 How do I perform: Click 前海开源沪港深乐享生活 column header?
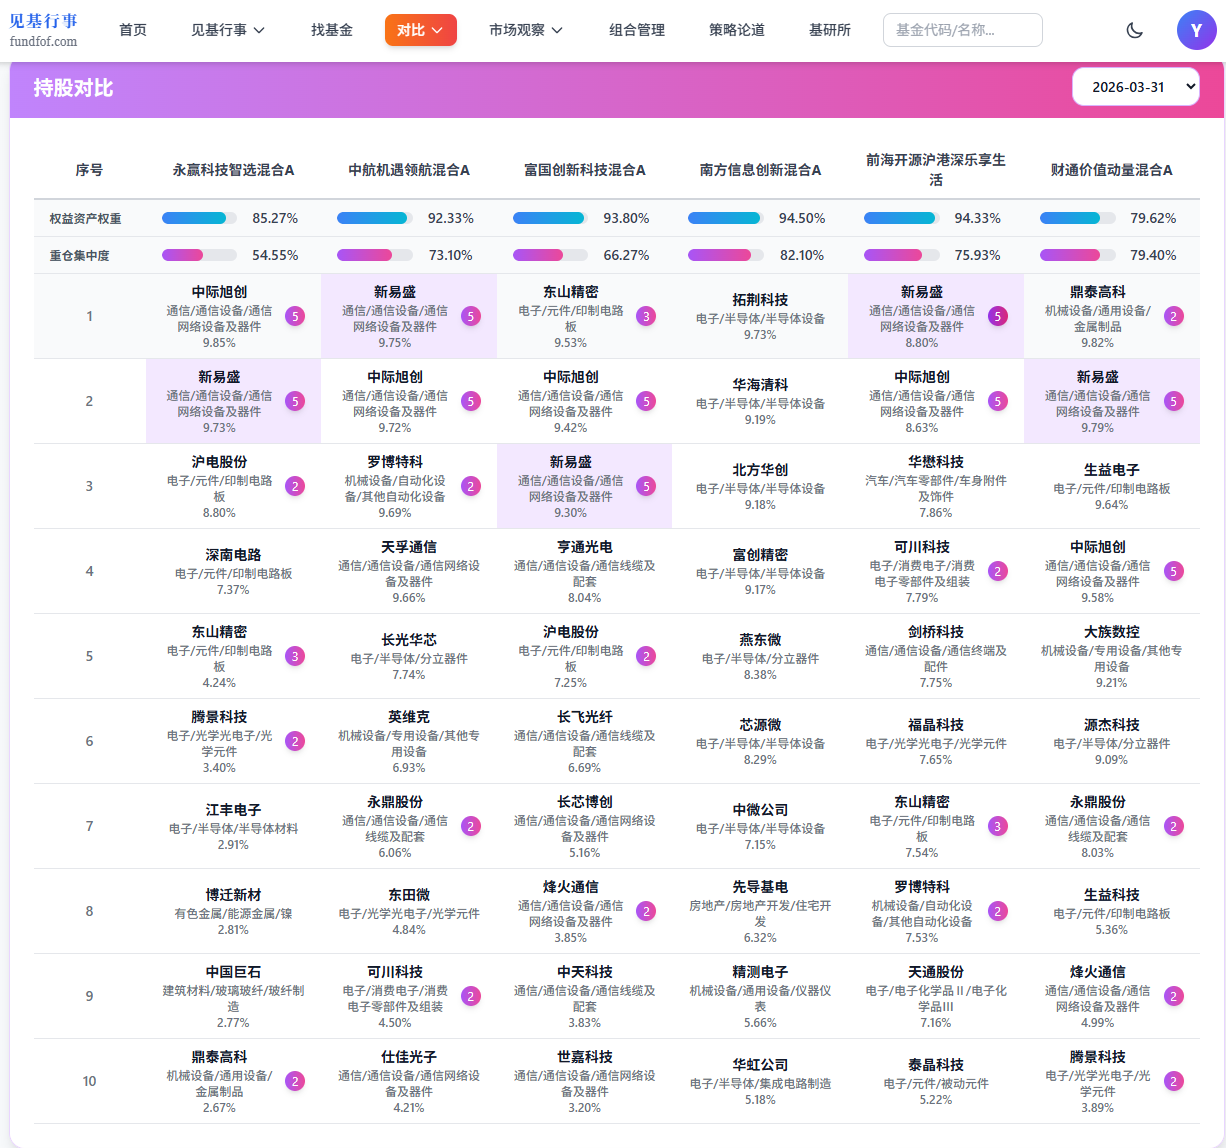coord(936,170)
